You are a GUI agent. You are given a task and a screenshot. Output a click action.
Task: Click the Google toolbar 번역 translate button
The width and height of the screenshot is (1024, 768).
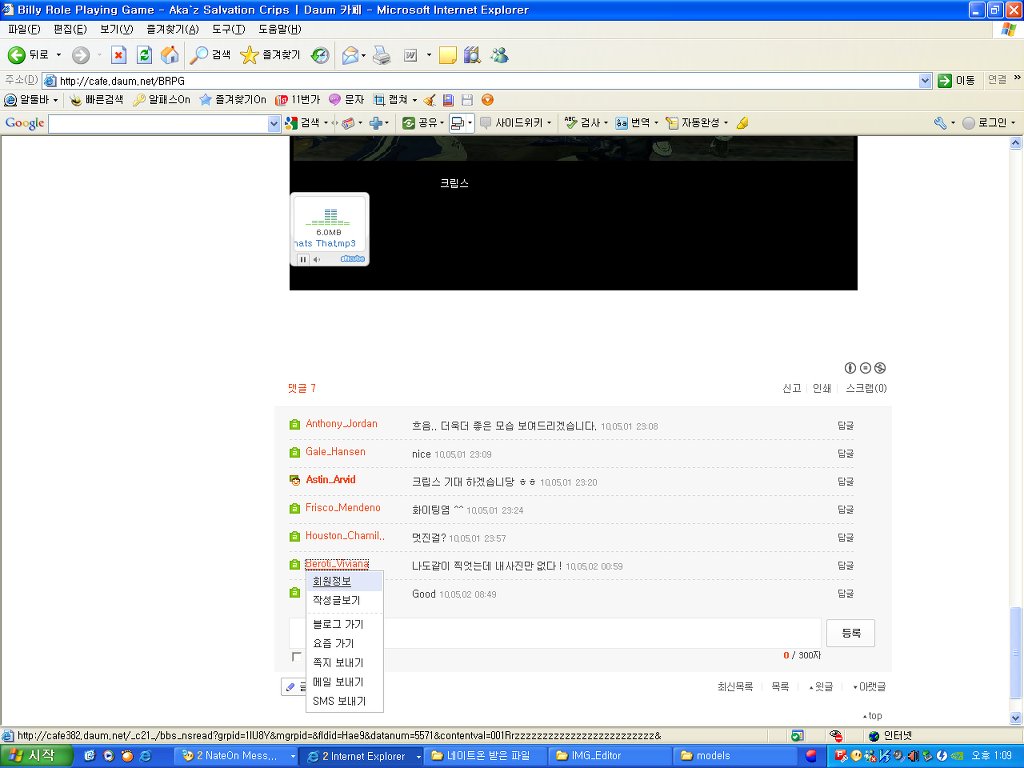point(632,123)
